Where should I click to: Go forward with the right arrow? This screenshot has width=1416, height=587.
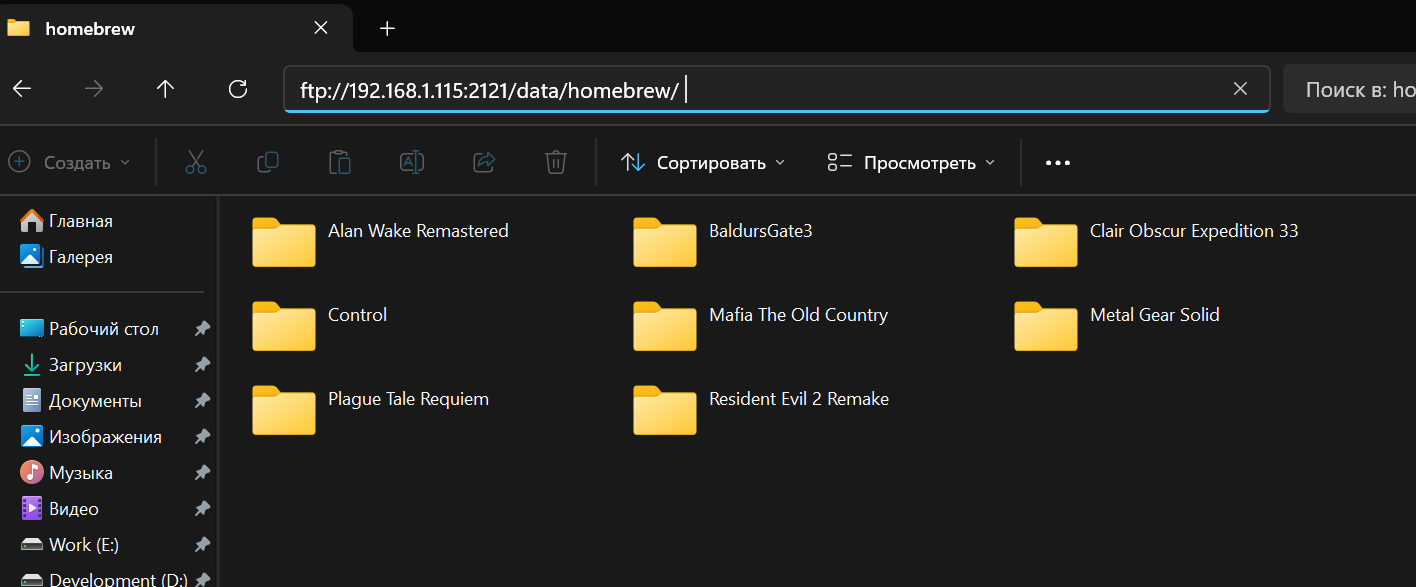pyautogui.click(x=94, y=89)
